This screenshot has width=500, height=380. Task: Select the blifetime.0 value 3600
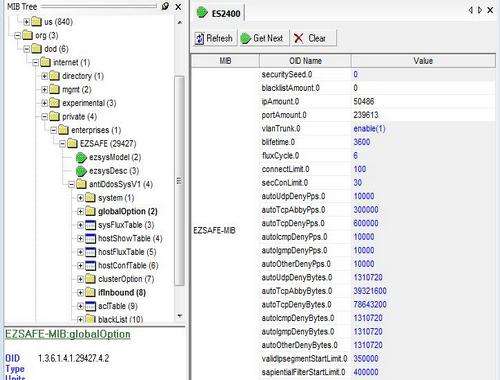pyautogui.click(x=362, y=142)
